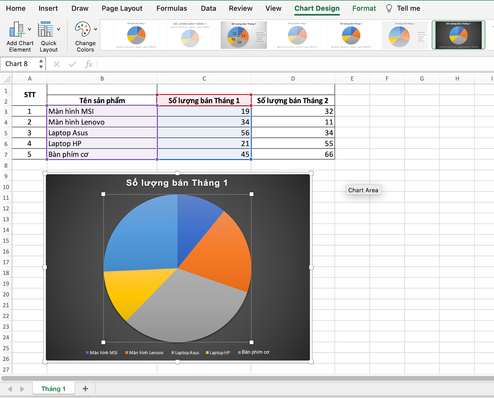Click the 'Số lượng bán Tháng 2' header cell
494x398 pixels.
(x=293, y=100)
